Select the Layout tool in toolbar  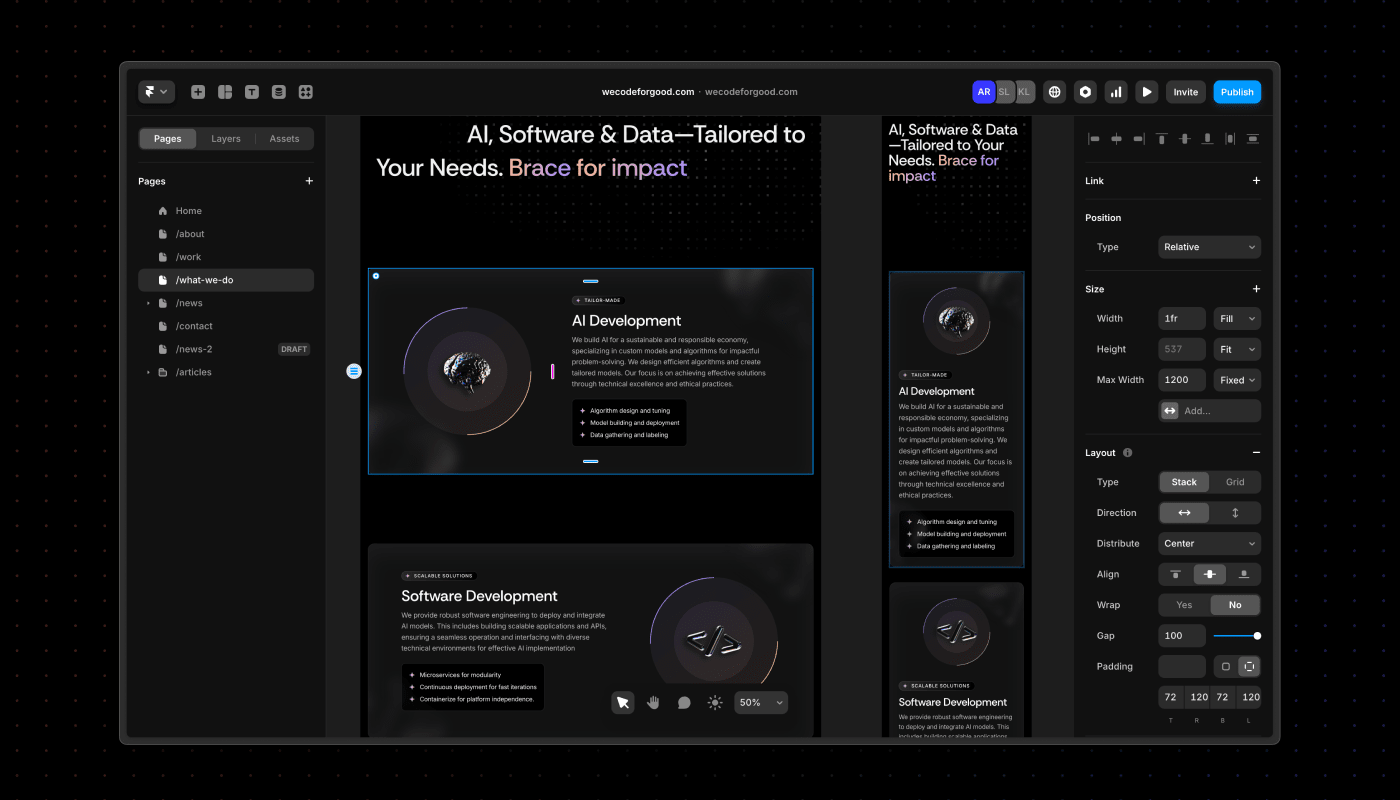225,92
